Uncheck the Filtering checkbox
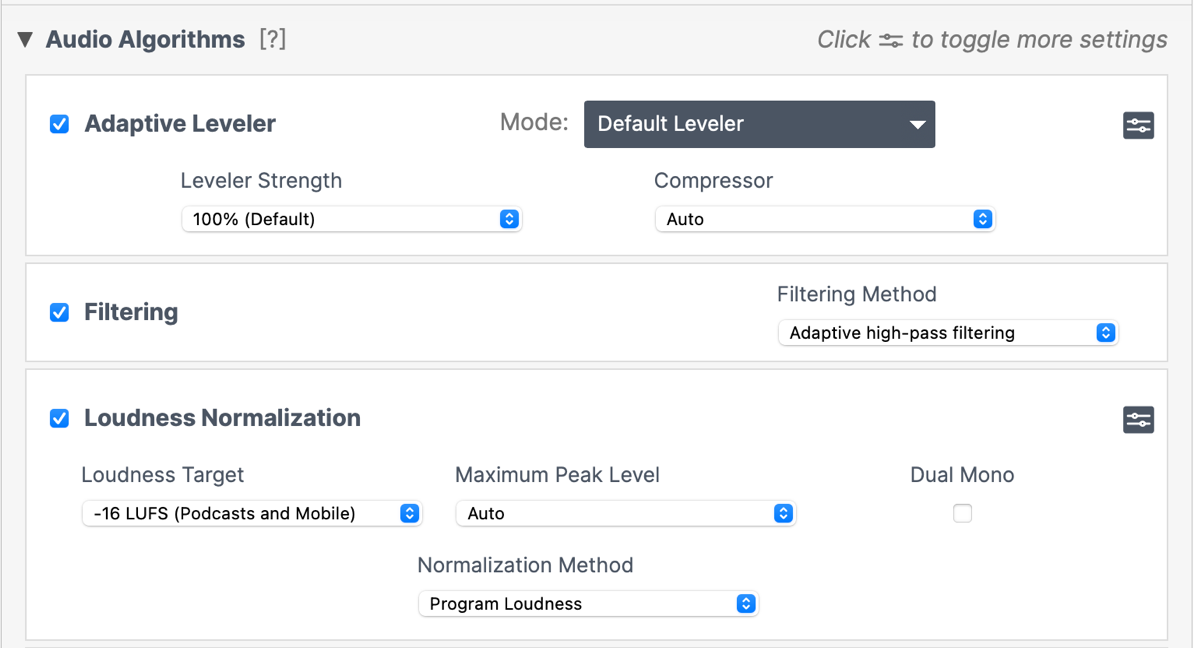Image resolution: width=1198 pixels, height=648 pixels. coord(60,312)
